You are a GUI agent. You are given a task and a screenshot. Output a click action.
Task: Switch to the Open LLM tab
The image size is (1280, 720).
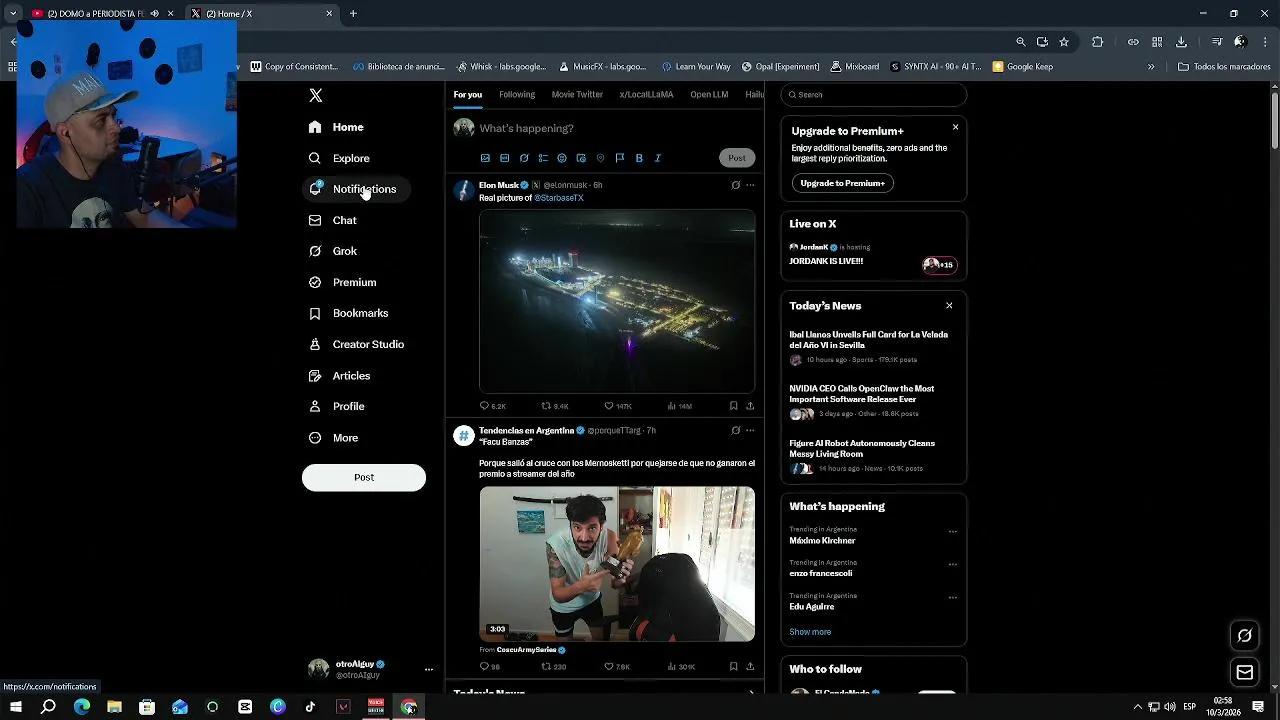coord(708,95)
